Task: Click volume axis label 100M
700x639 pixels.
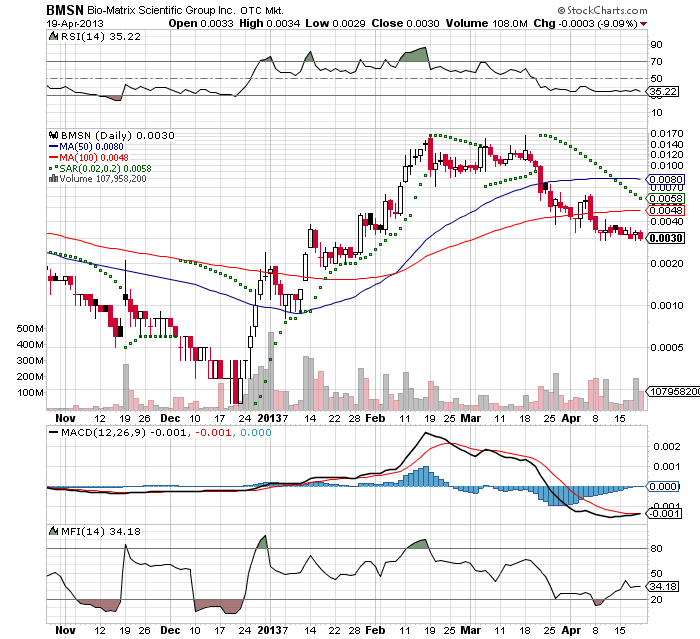Action: (x=30, y=393)
